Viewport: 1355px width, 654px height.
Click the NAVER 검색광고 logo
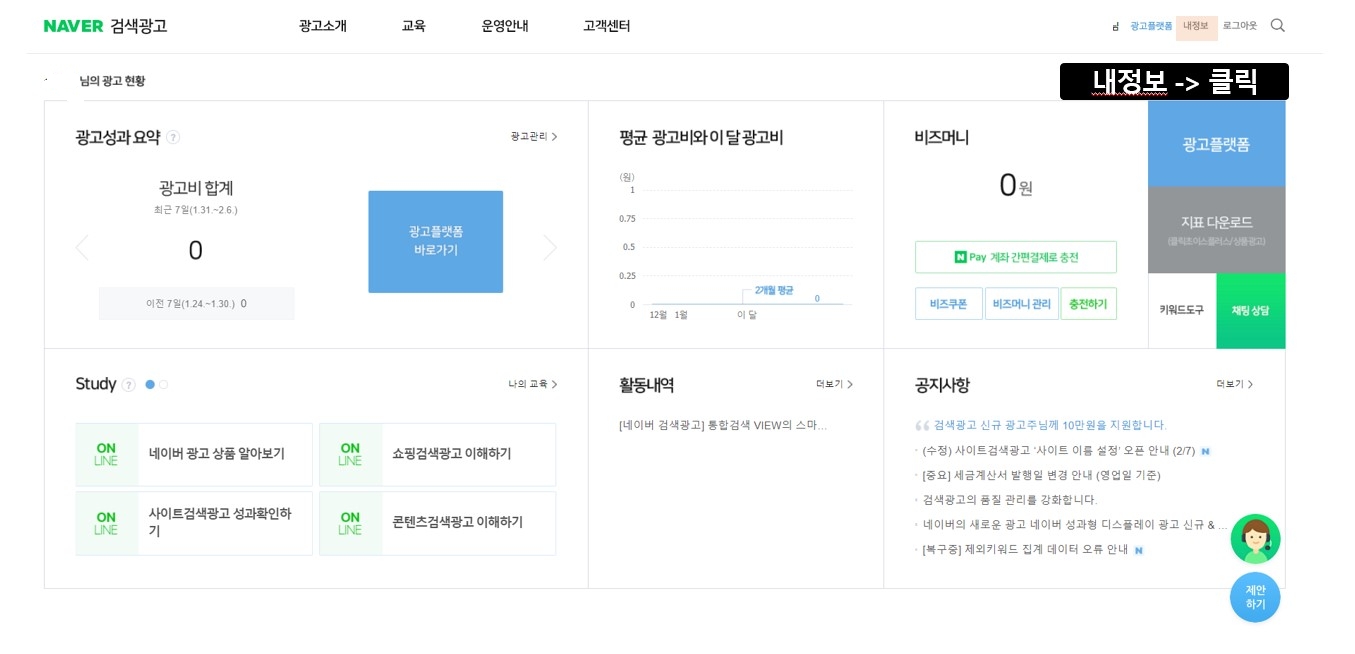[x=105, y=26]
